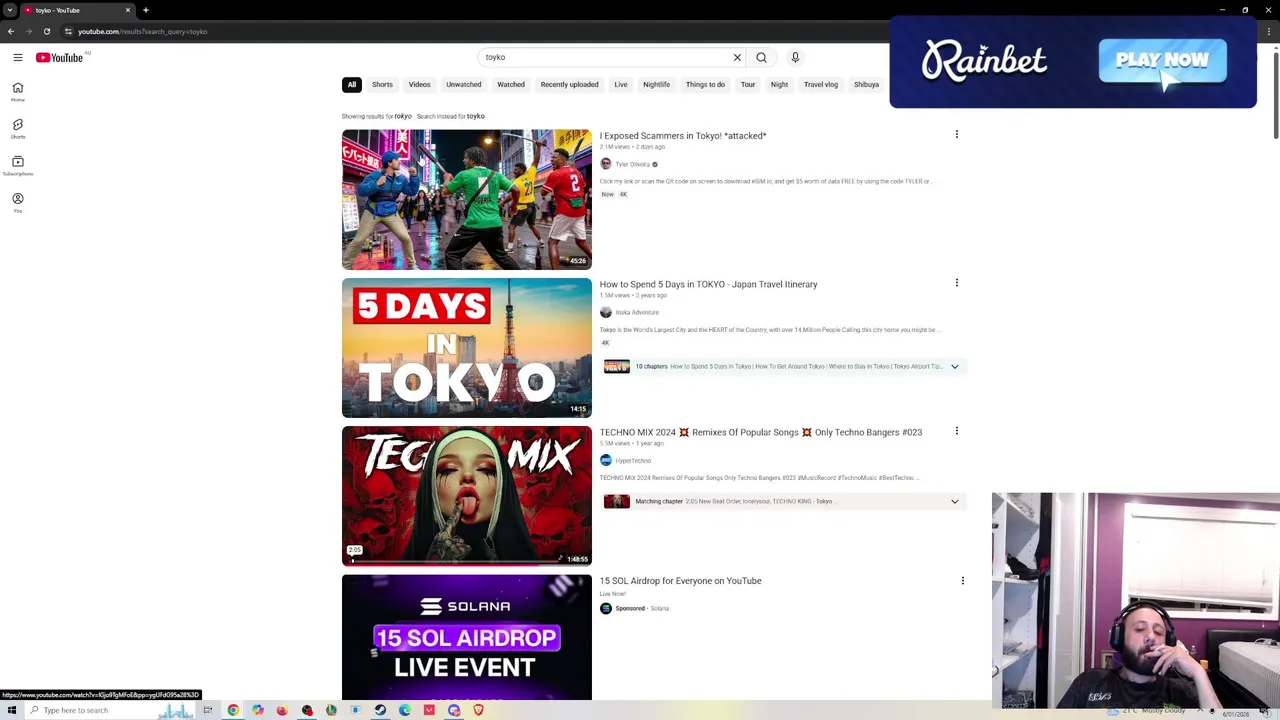Play the Techno Mix thumbnail
This screenshot has height=720, width=1280.
pyautogui.click(x=467, y=496)
